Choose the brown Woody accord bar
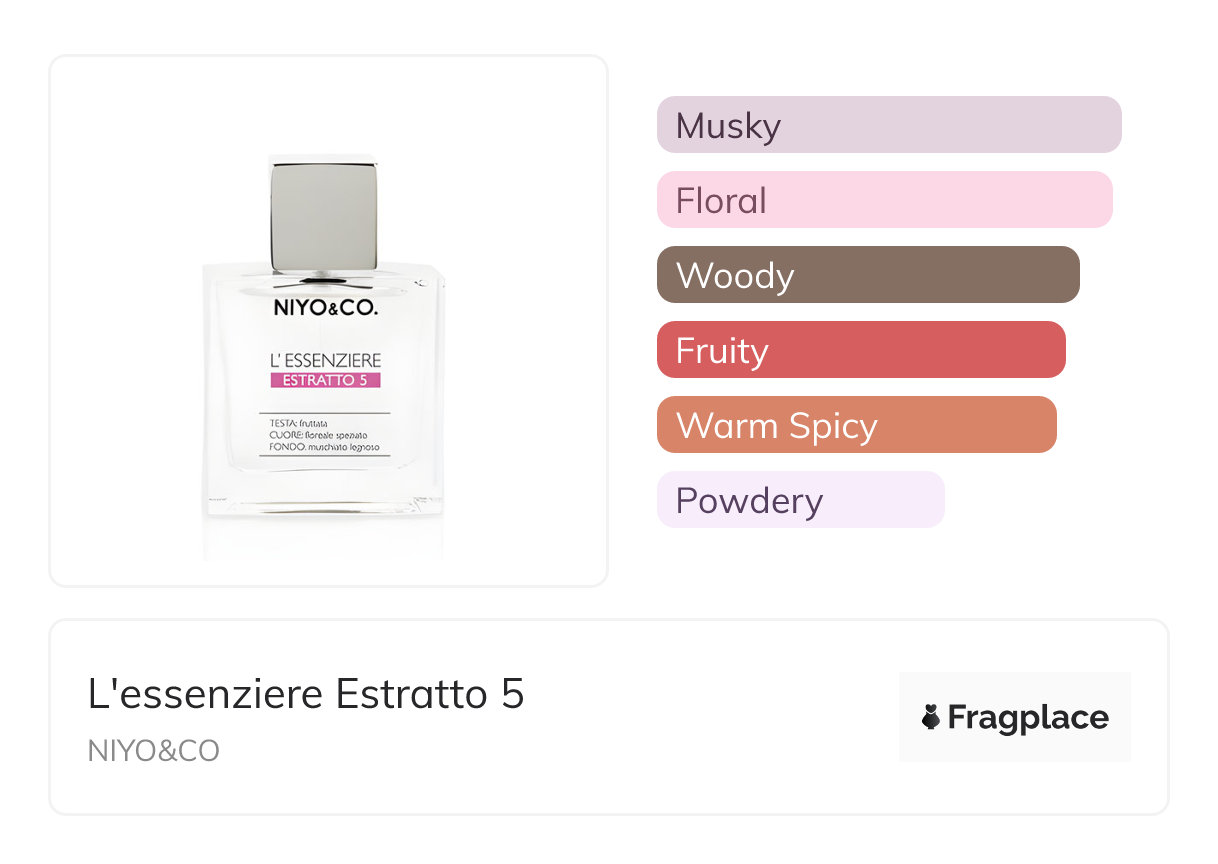 pos(867,275)
